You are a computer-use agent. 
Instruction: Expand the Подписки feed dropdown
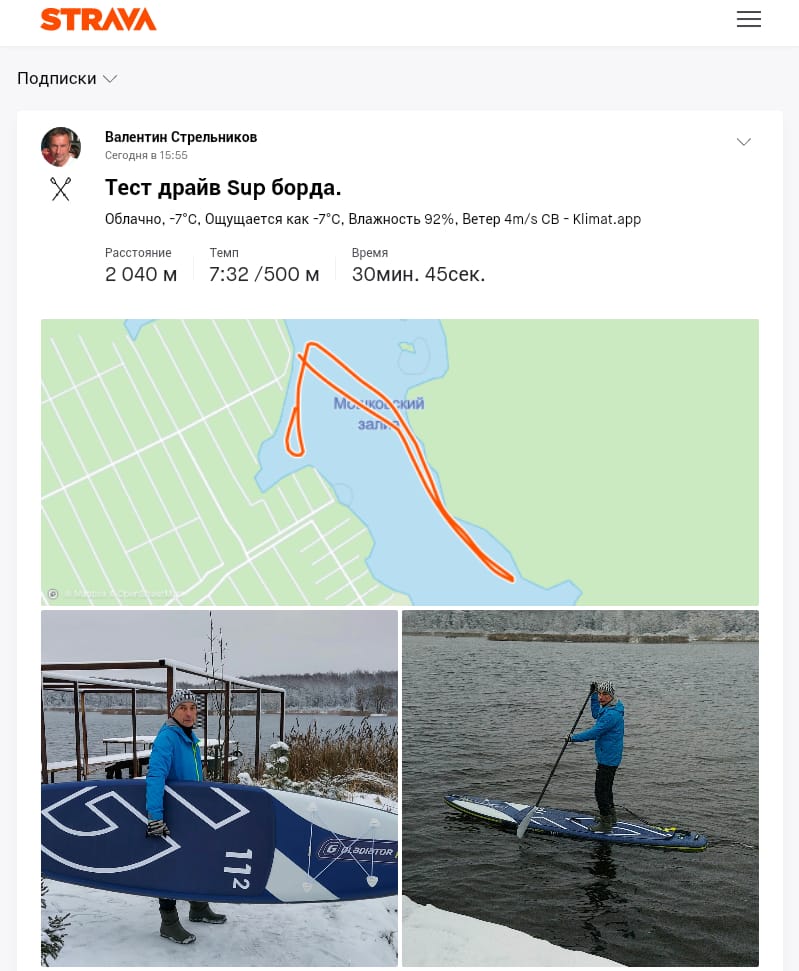coord(67,79)
